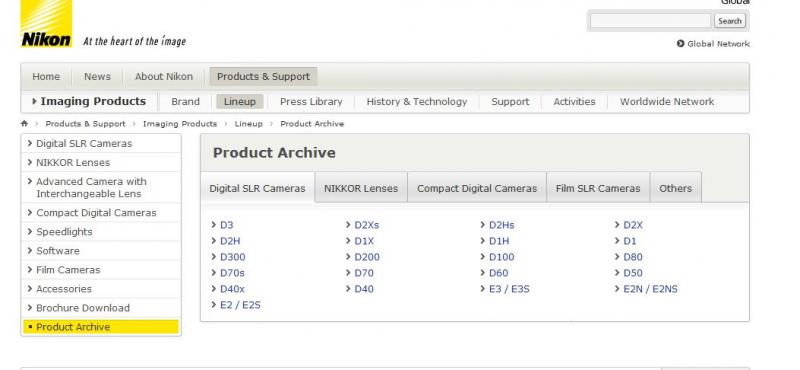Open the D80 product link
800x370 pixels.
coord(633,257)
